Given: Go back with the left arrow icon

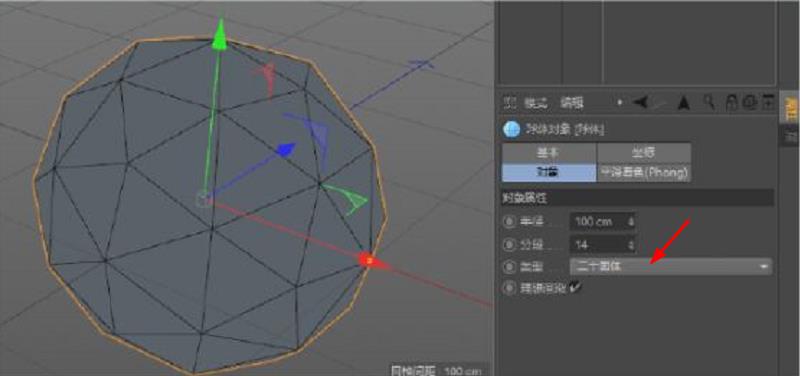Looking at the screenshot, I should click(x=640, y=103).
